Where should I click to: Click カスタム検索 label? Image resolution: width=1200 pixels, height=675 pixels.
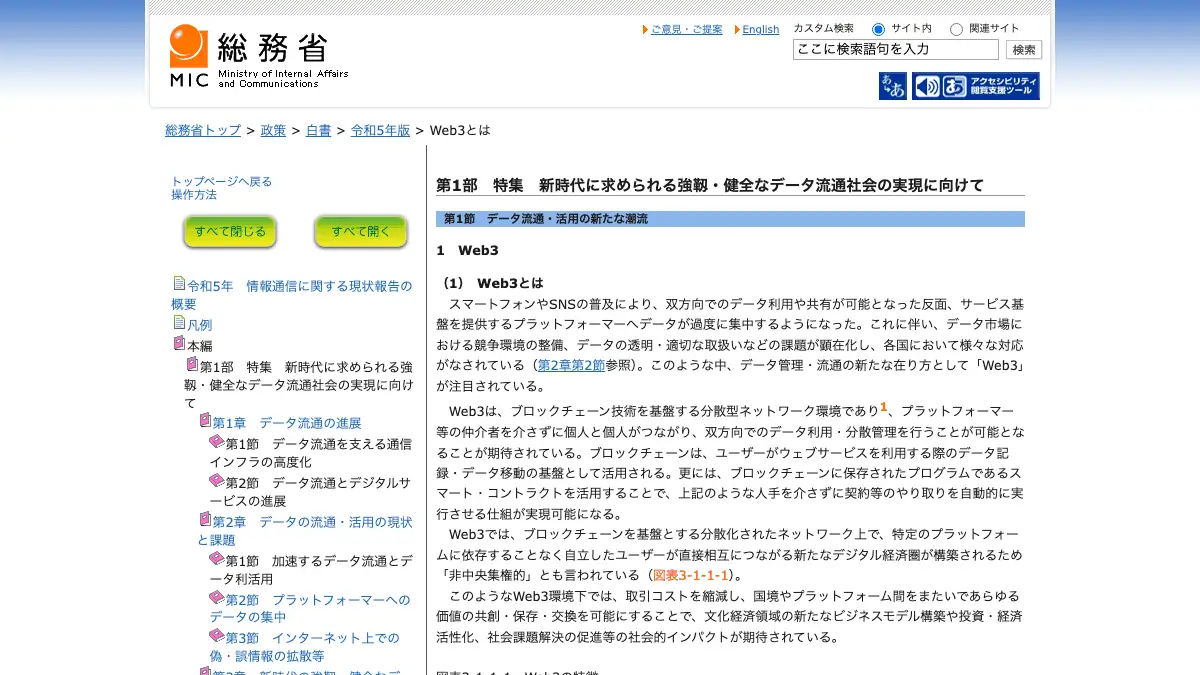tap(824, 29)
